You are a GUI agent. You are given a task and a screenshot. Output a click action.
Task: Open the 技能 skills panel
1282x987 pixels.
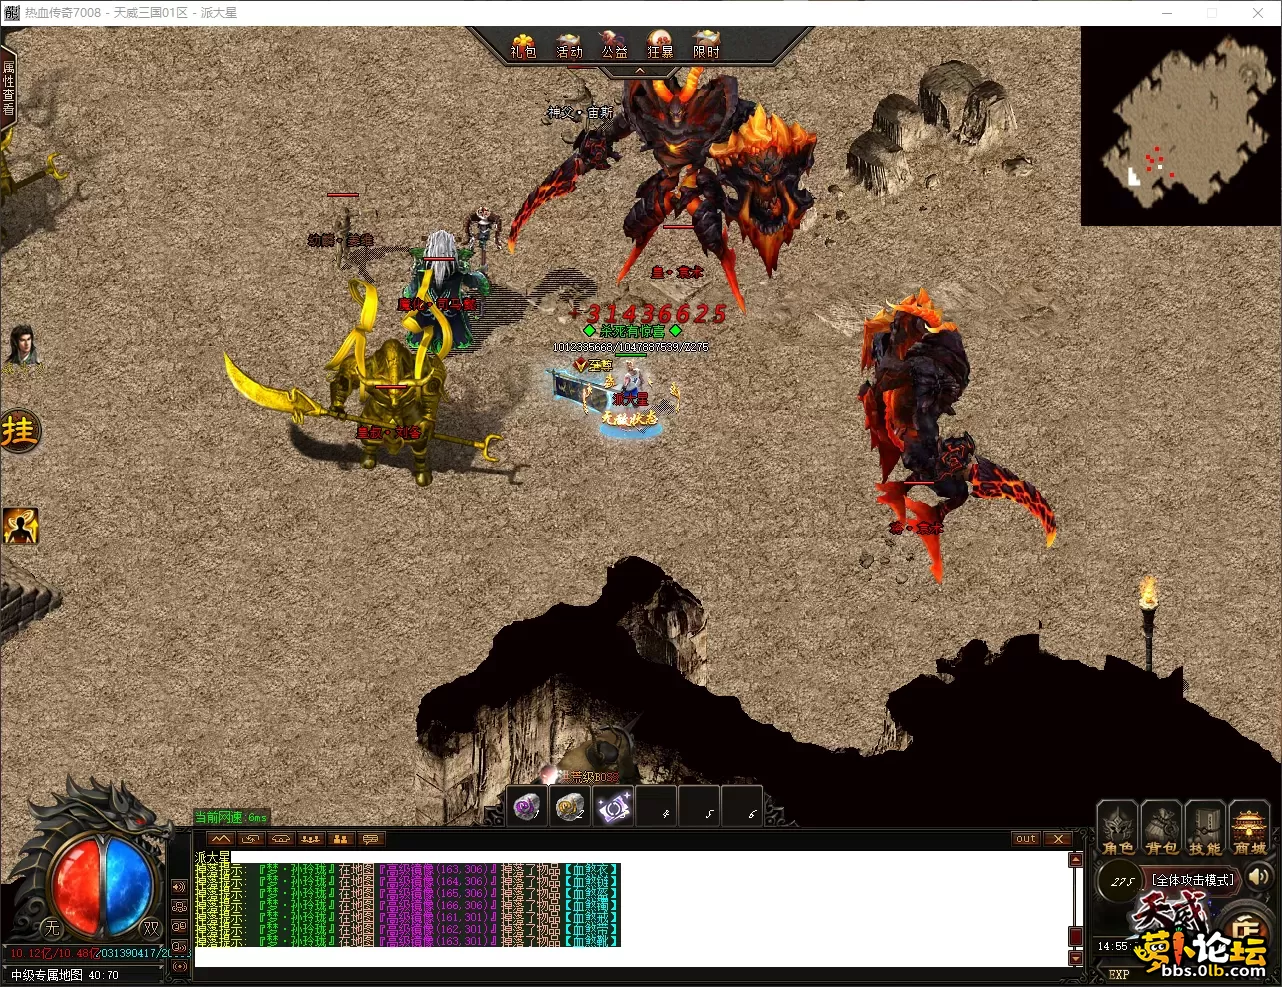pyautogui.click(x=1205, y=830)
